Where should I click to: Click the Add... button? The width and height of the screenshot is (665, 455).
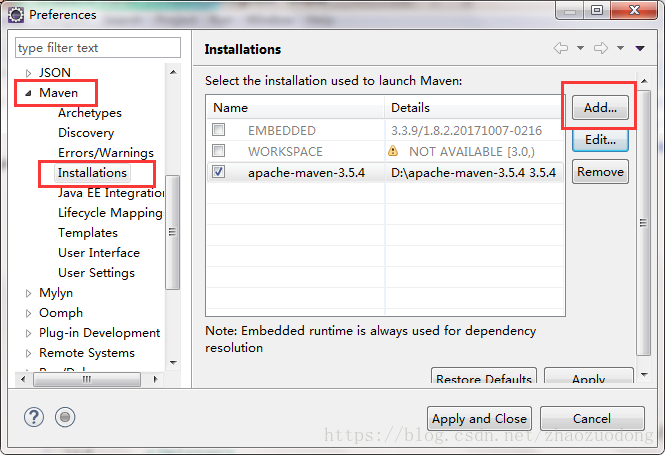point(600,108)
